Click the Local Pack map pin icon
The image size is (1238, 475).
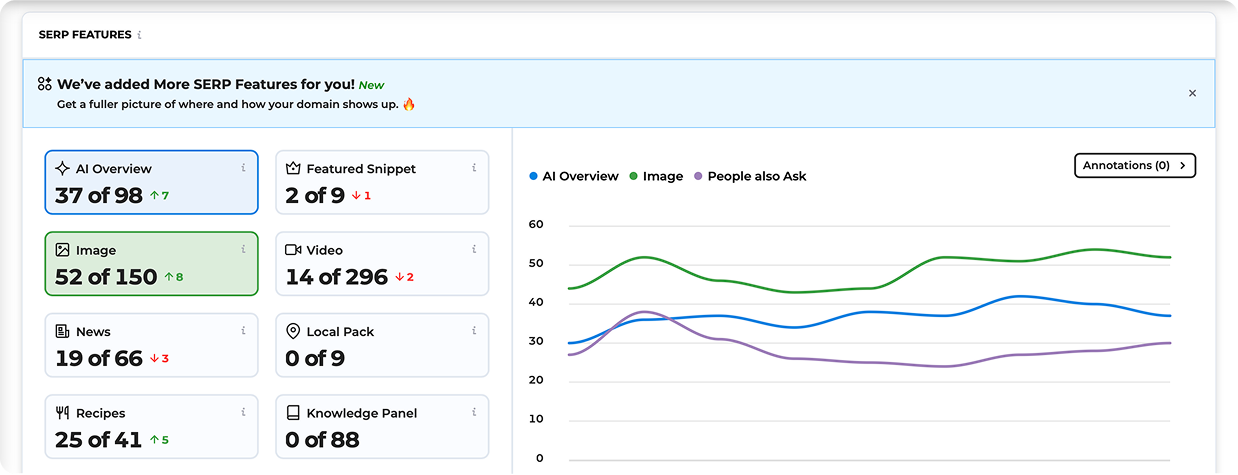pos(293,331)
